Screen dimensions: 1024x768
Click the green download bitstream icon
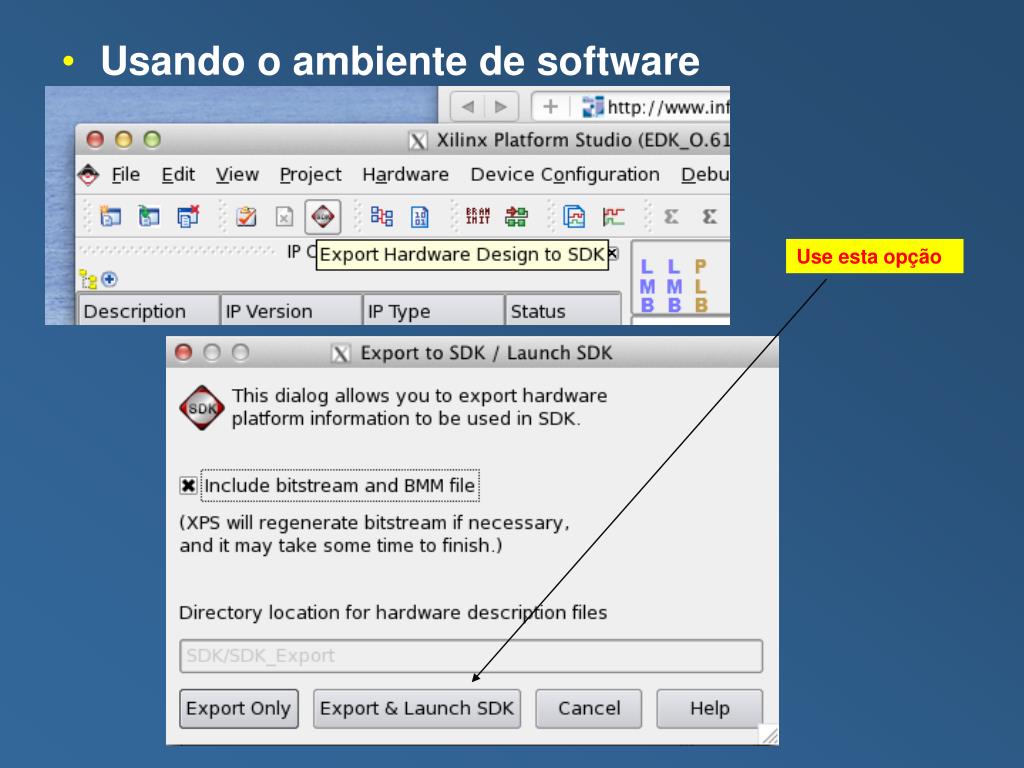click(516, 216)
